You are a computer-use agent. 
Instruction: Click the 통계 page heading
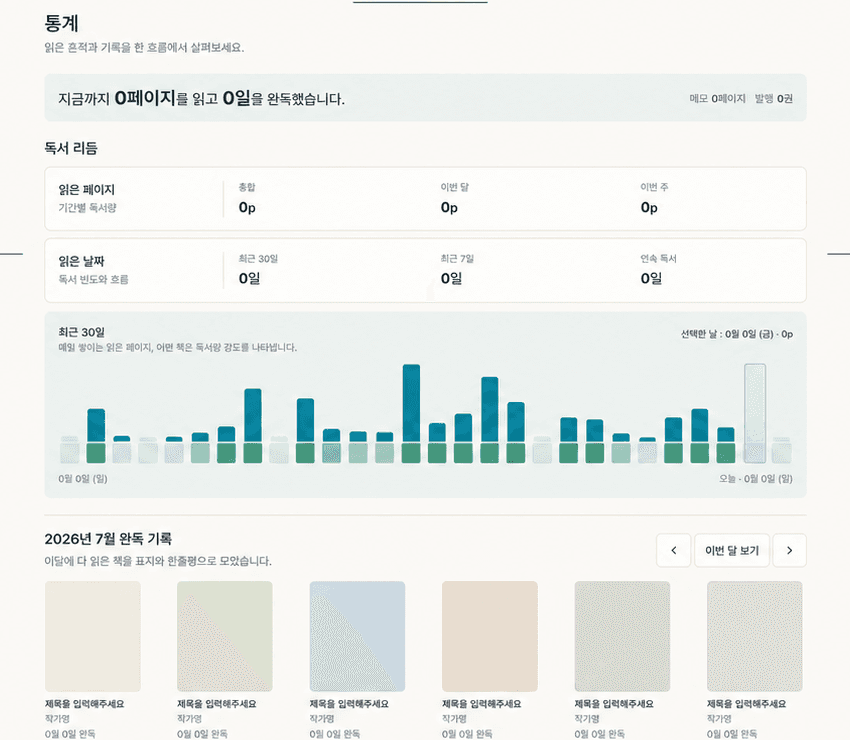[x=61, y=23]
